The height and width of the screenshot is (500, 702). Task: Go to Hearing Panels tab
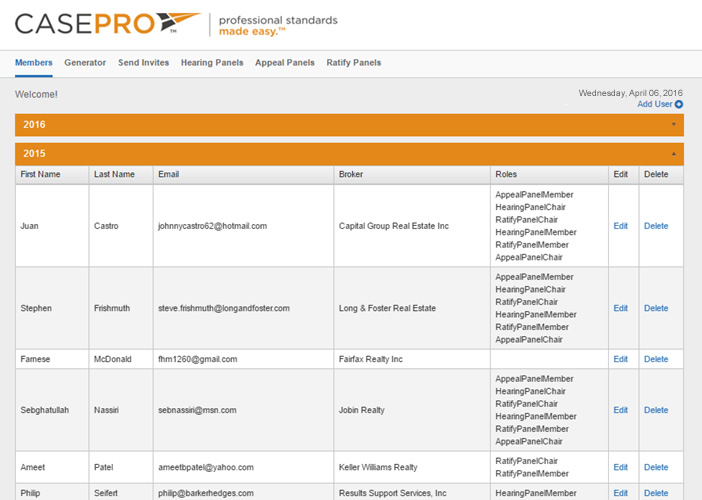pyautogui.click(x=212, y=63)
